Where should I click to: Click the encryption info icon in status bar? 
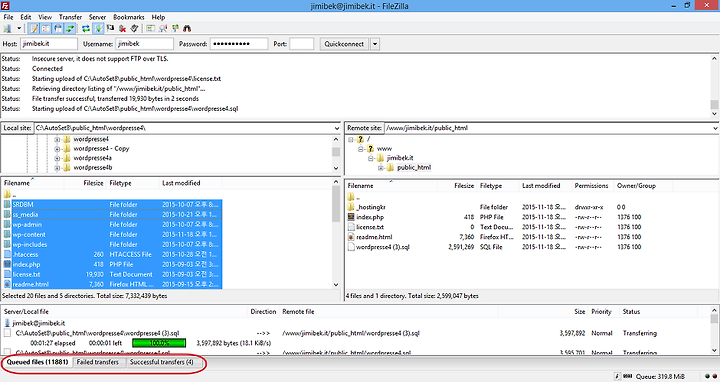tap(618, 376)
